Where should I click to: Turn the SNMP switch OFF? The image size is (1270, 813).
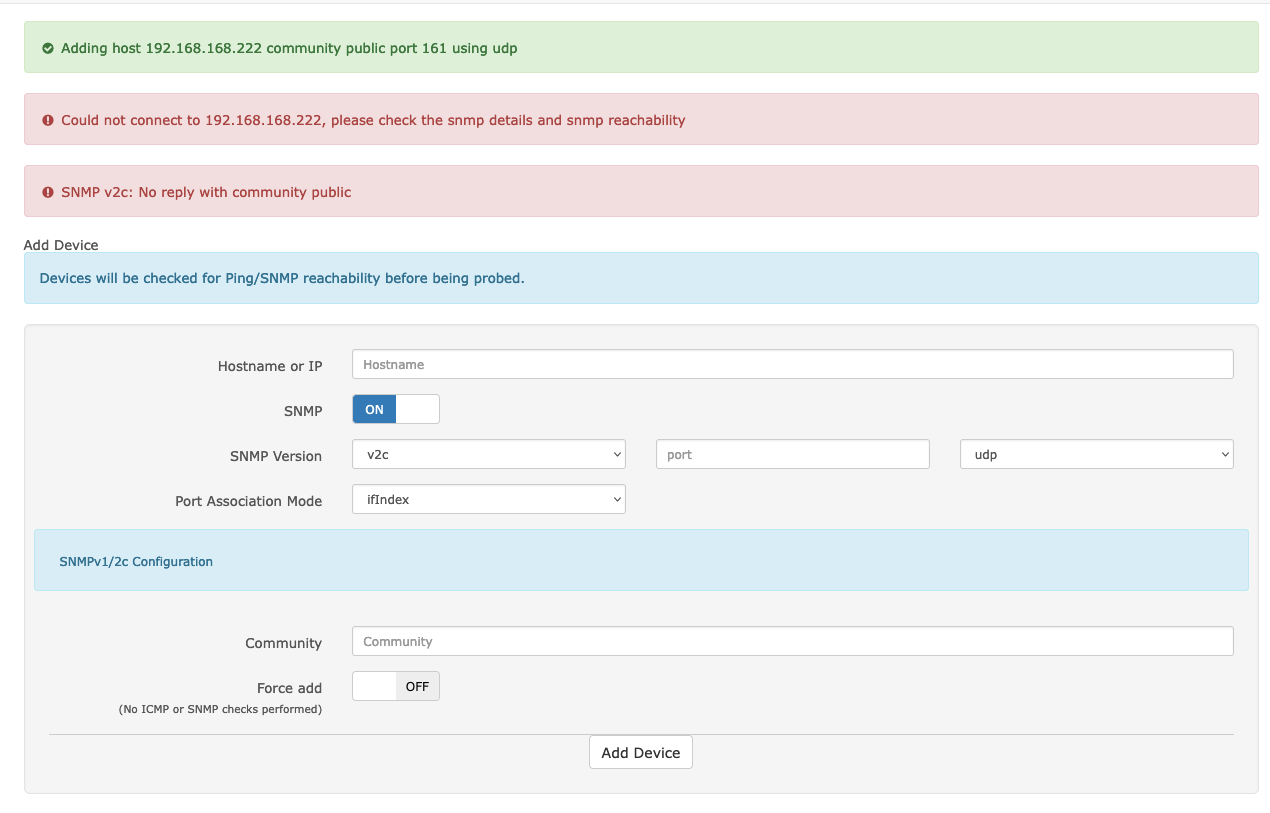(418, 409)
